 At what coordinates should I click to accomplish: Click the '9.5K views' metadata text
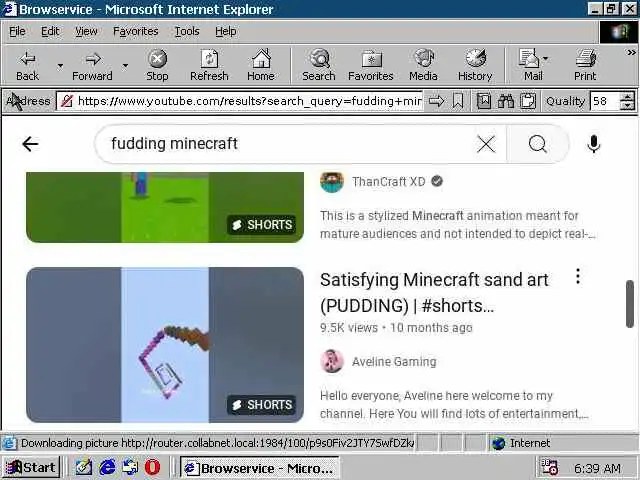[349, 328]
